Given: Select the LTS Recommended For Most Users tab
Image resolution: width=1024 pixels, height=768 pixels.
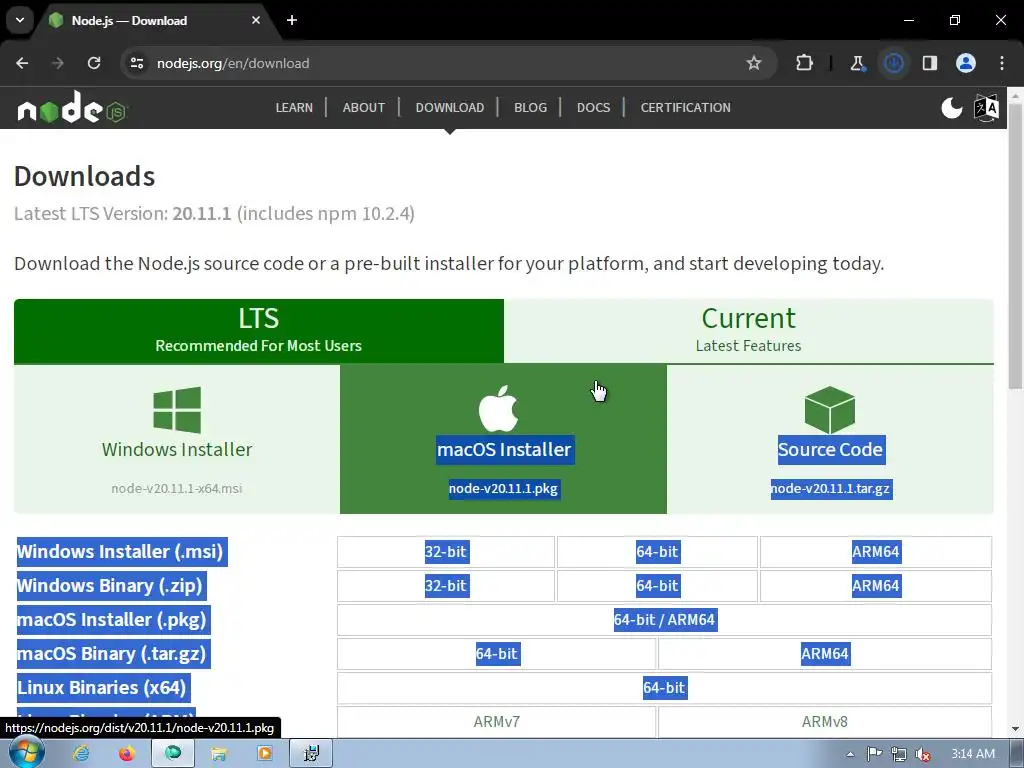Looking at the screenshot, I should click(259, 330).
